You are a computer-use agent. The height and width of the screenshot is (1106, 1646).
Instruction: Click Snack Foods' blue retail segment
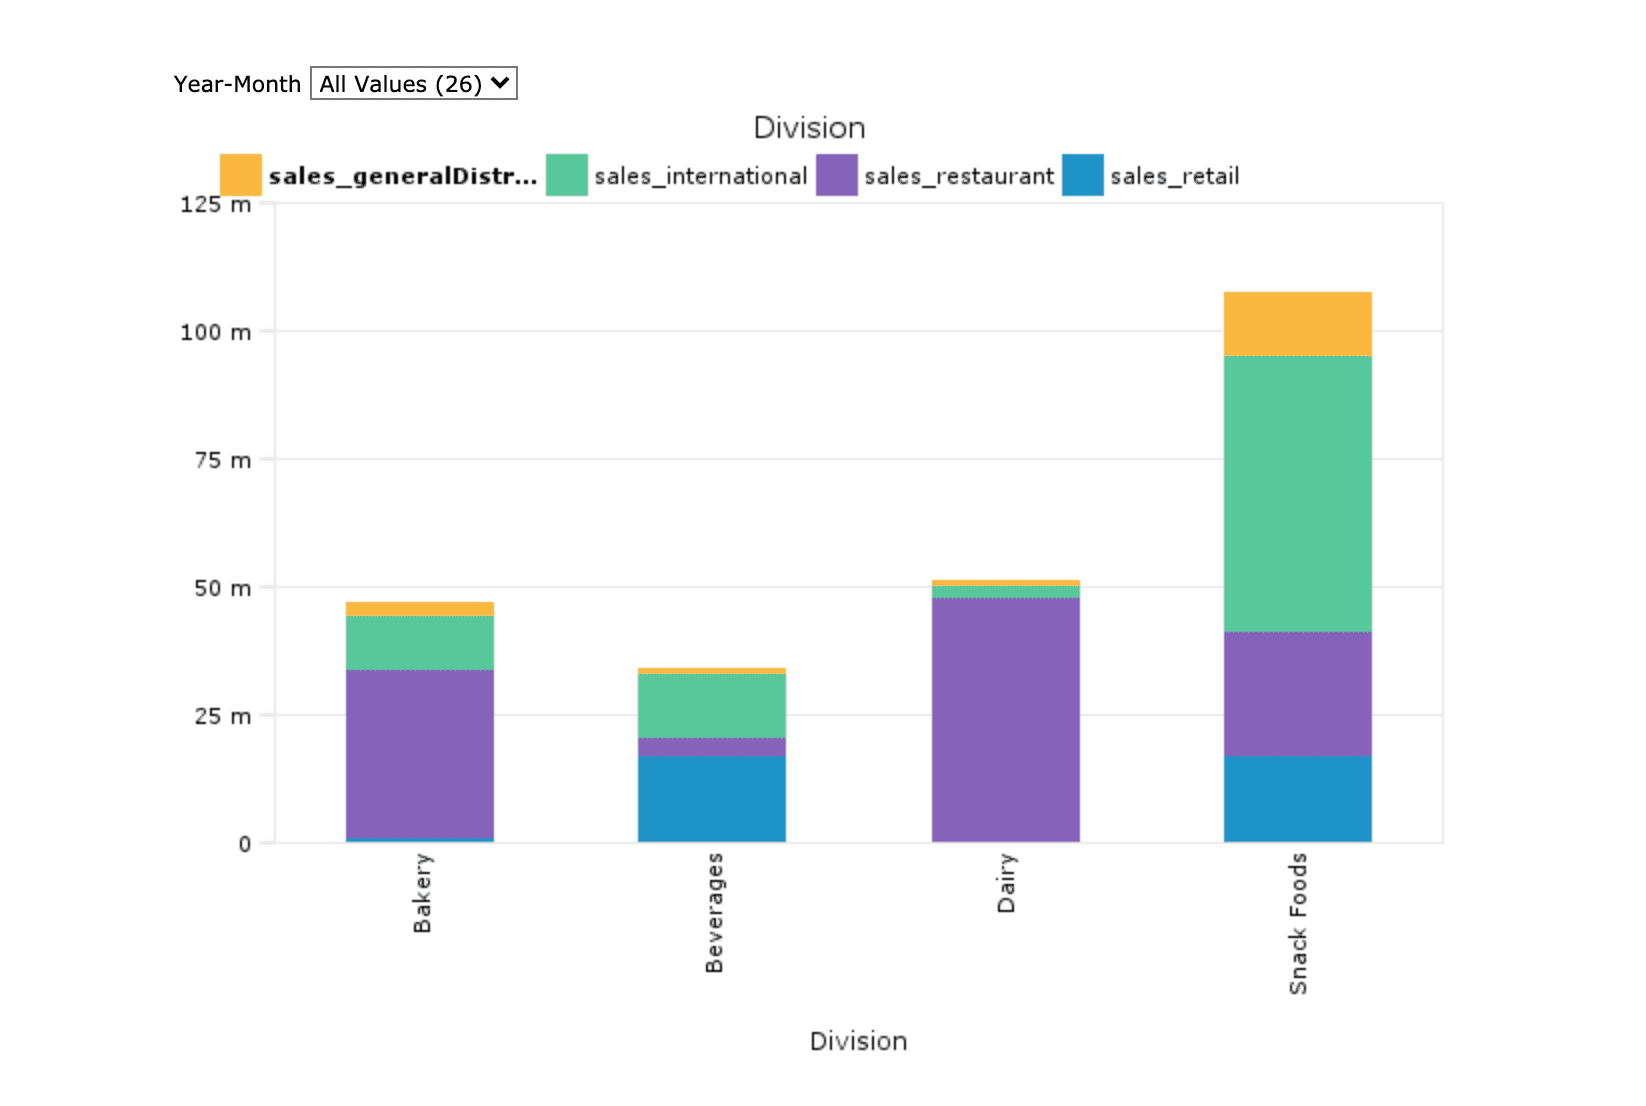click(1298, 798)
